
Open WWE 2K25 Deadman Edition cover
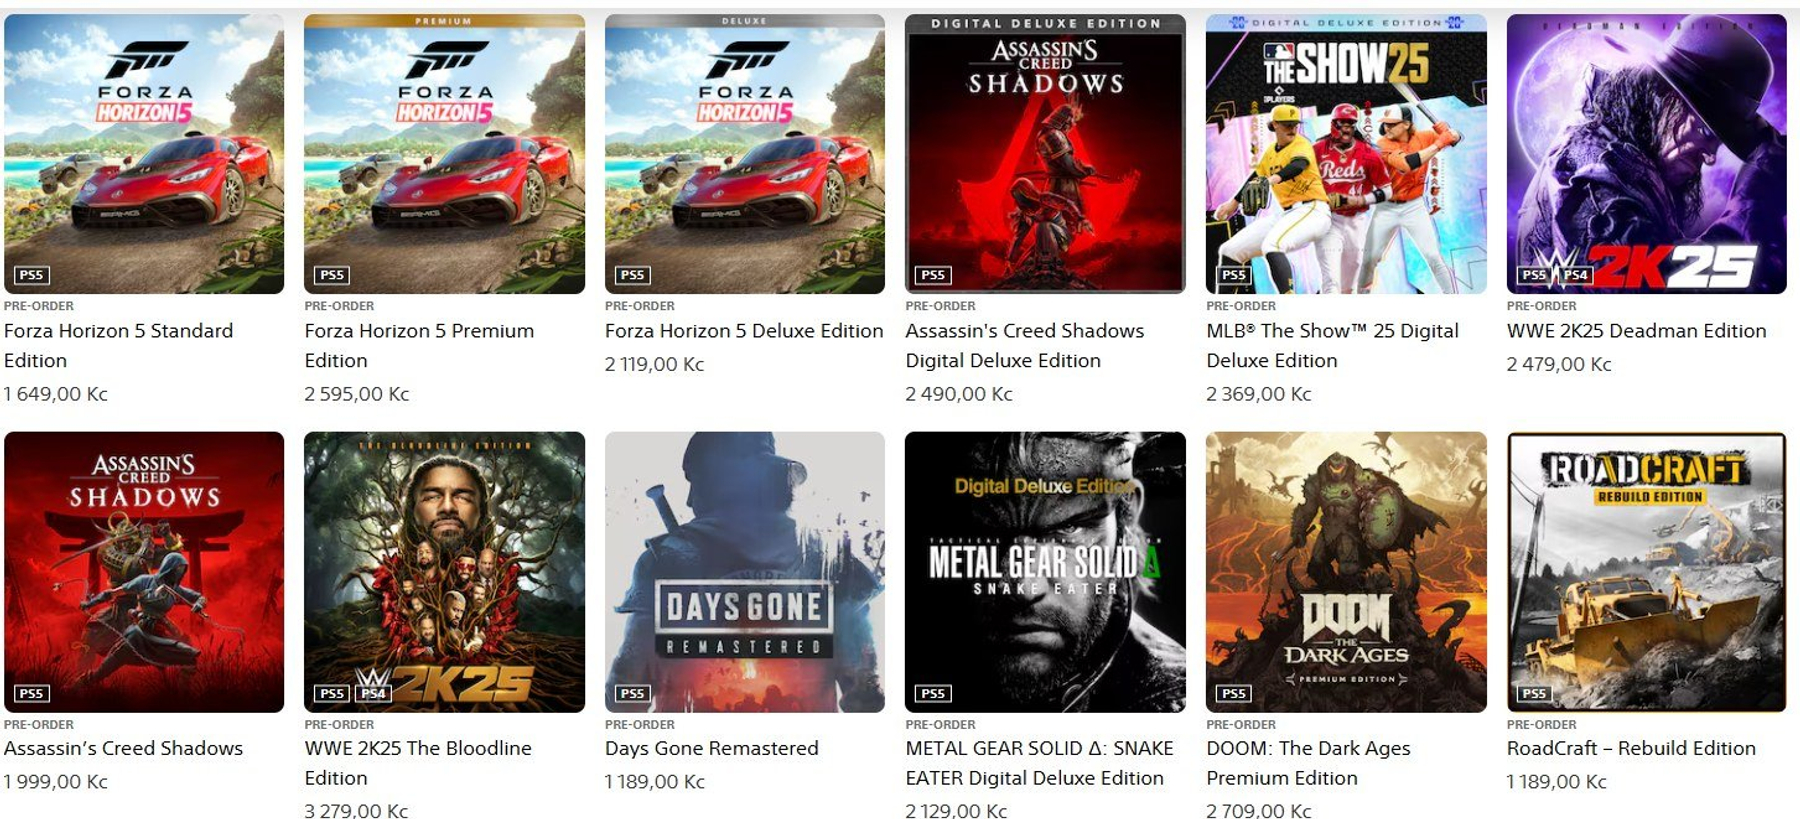(x=1646, y=154)
